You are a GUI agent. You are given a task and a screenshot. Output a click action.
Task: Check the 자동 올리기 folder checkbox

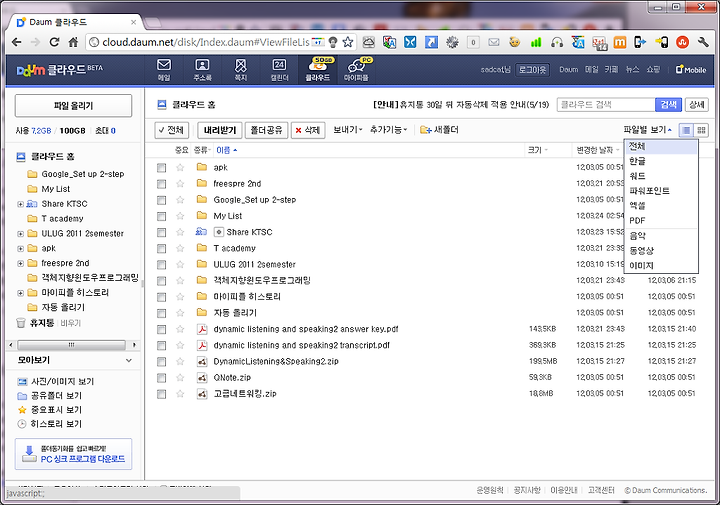161,313
